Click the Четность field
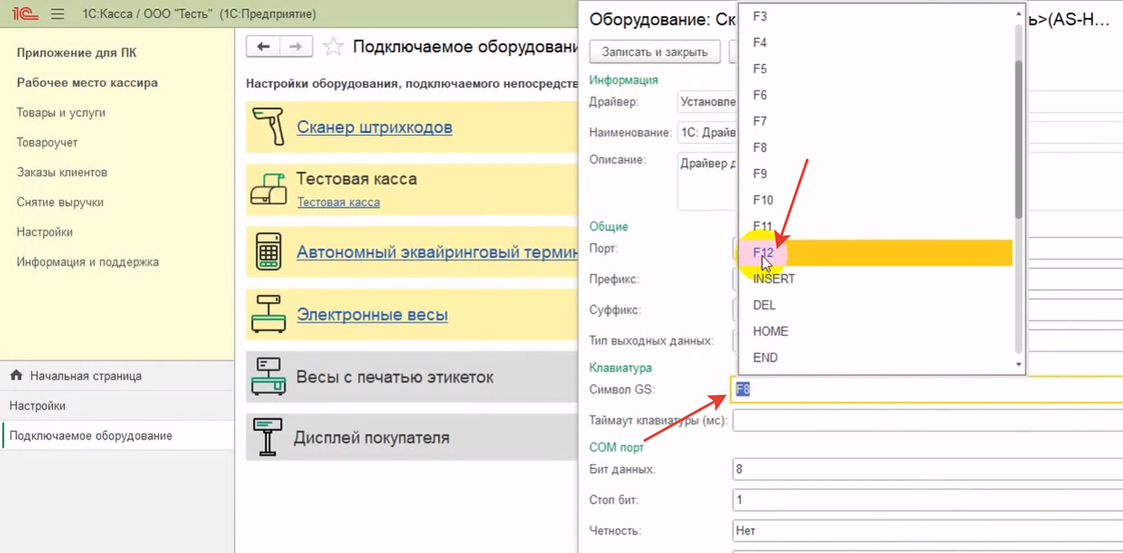Image resolution: width=1123 pixels, height=553 pixels. pyautogui.click(x=927, y=531)
